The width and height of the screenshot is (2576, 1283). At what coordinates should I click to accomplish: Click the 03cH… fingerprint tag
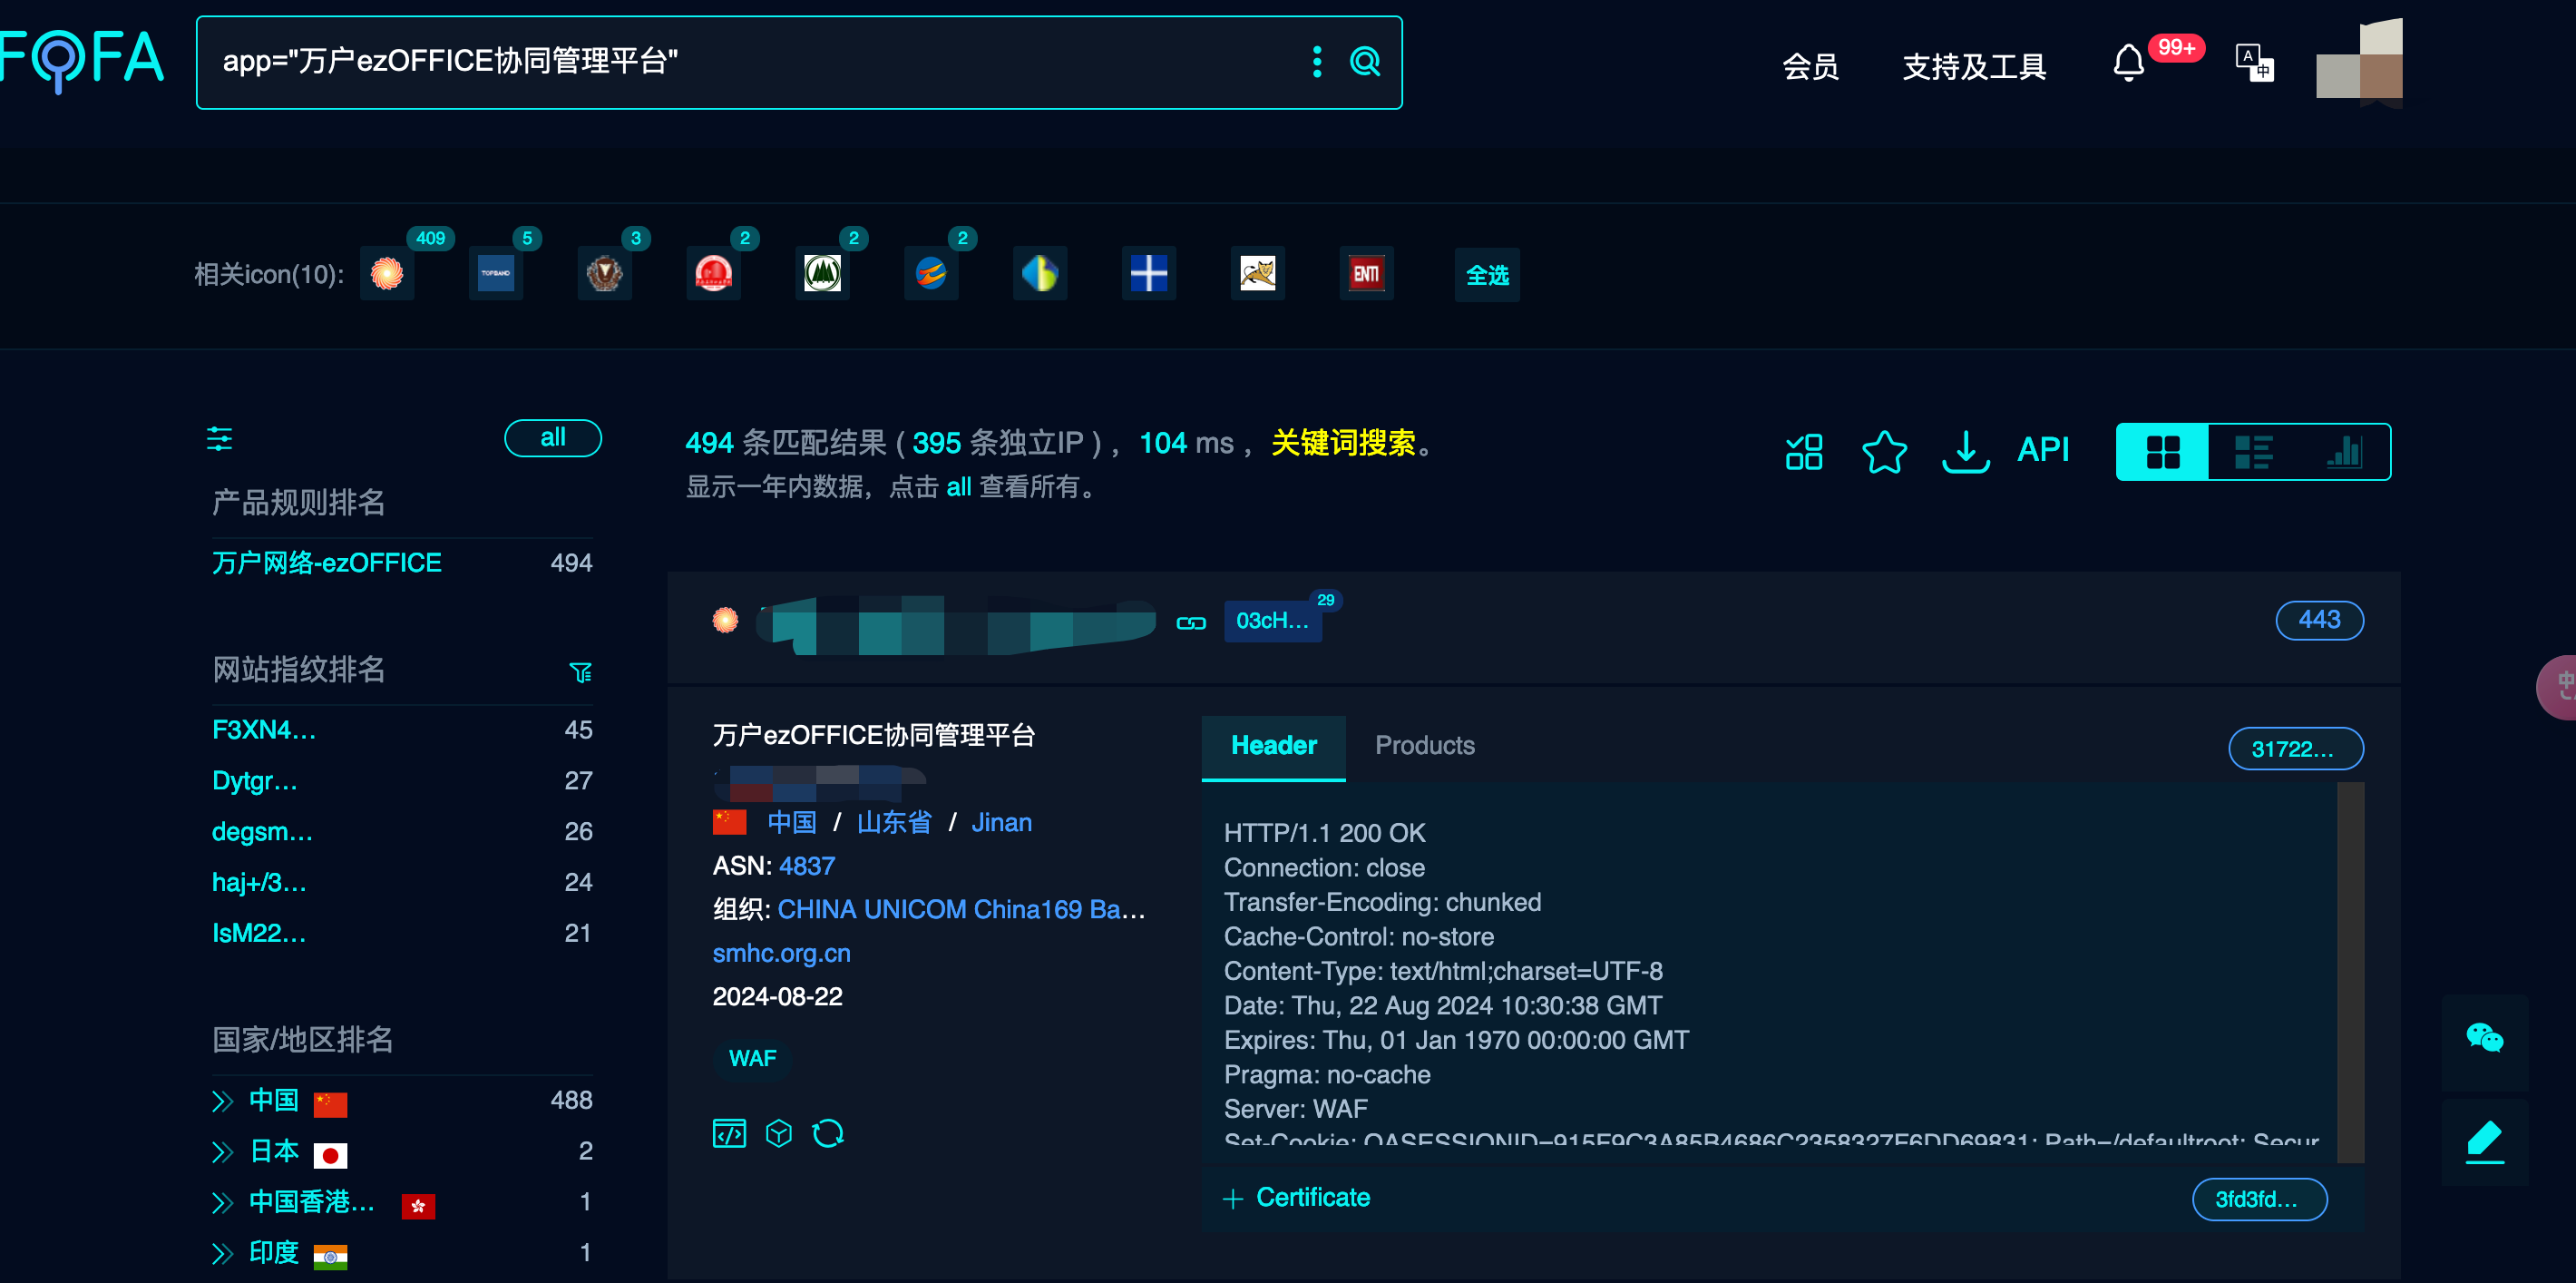(x=1272, y=621)
